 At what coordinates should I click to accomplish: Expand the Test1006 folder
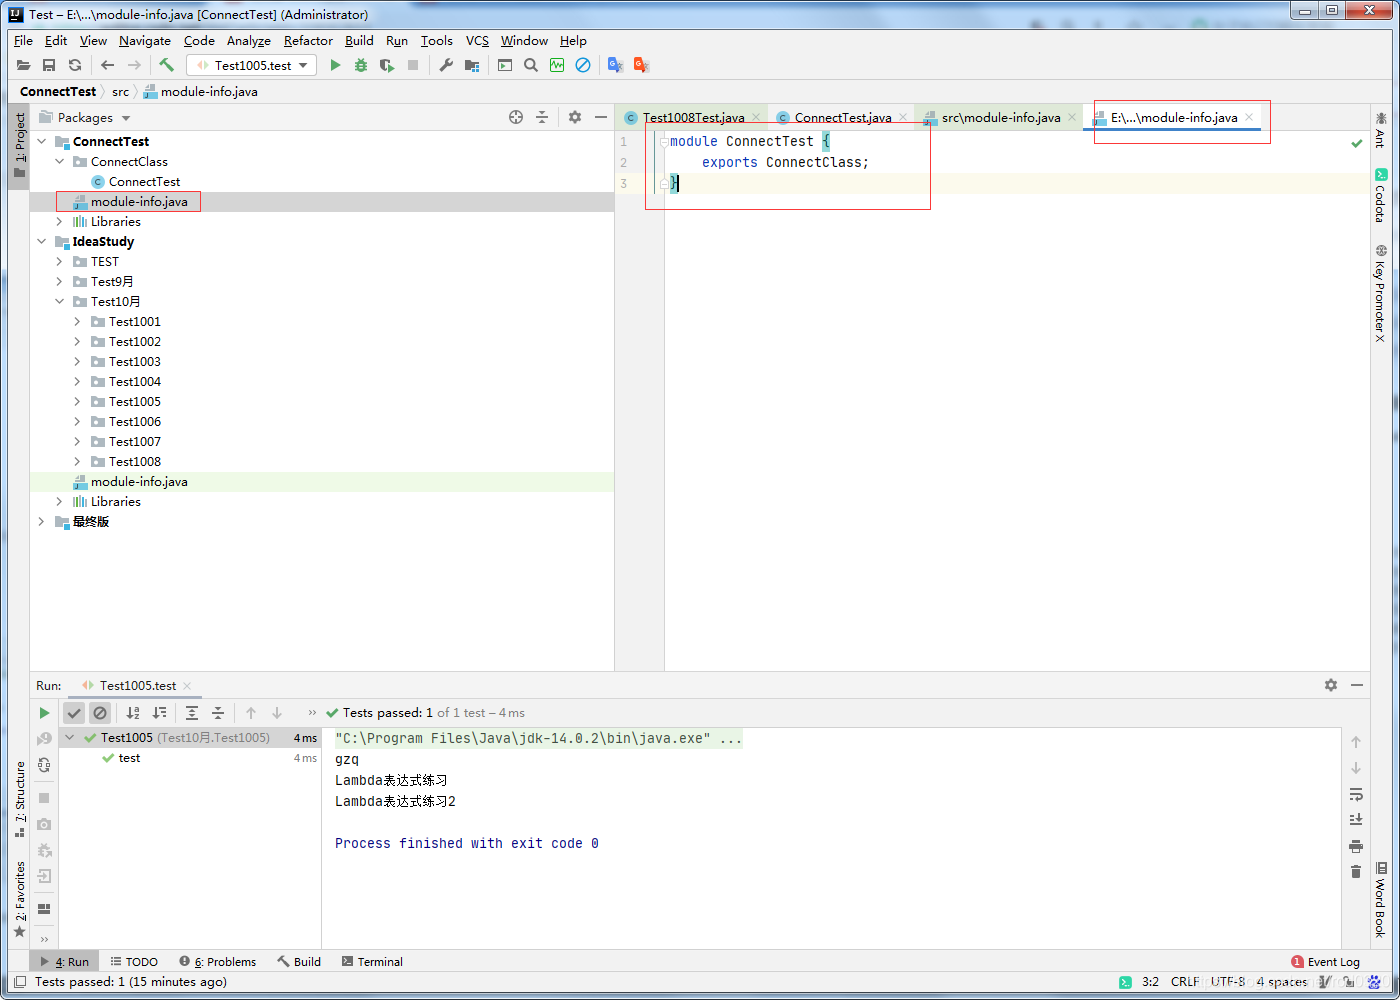[x=76, y=421]
